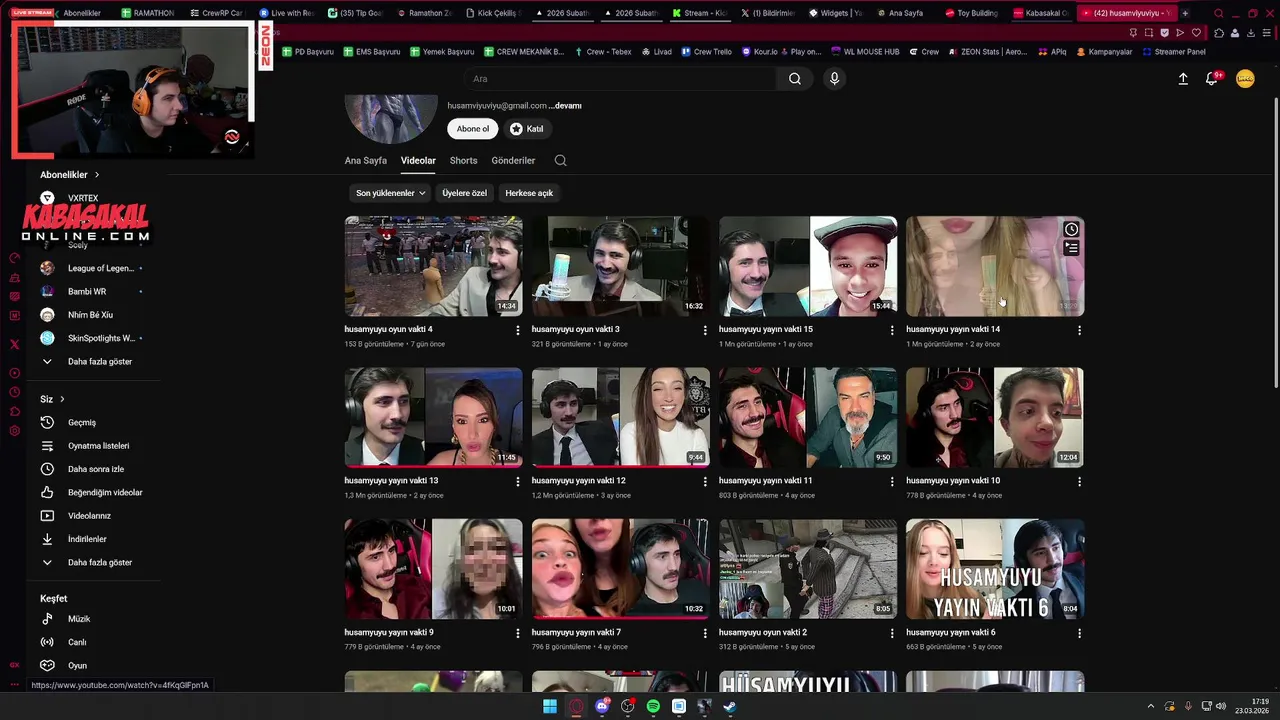This screenshot has width=1280, height=720.
Task: Click Katıl join button
Action: pyautogui.click(x=526, y=129)
